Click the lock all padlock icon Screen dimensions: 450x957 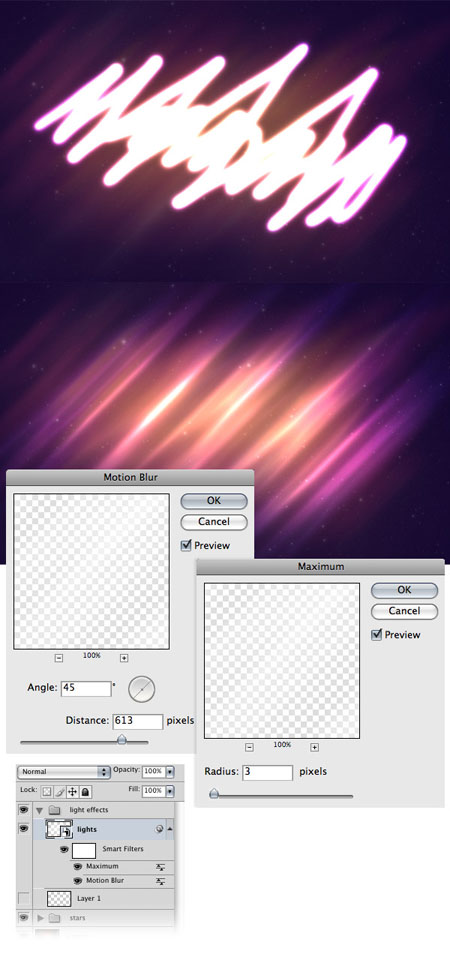85,791
